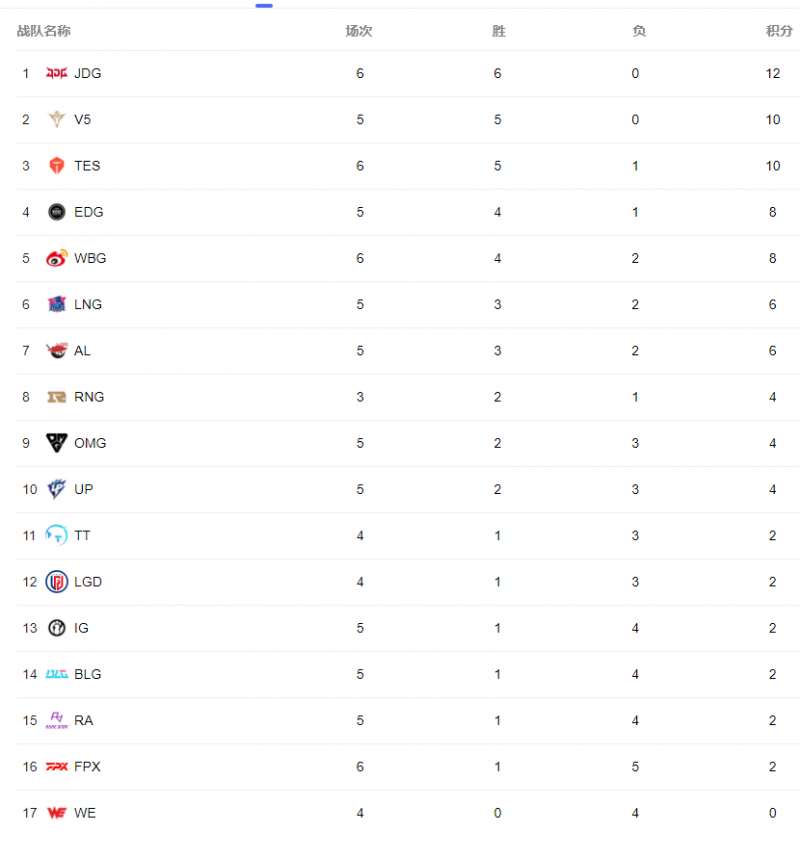This screenshot has height=858, width=800.
Task: Click the FPX team logo icon
Action: (x=57, y=767)
